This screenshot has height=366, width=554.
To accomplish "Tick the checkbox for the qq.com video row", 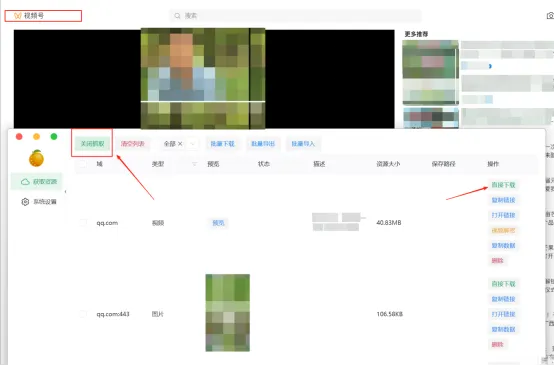I will (83, 223).
